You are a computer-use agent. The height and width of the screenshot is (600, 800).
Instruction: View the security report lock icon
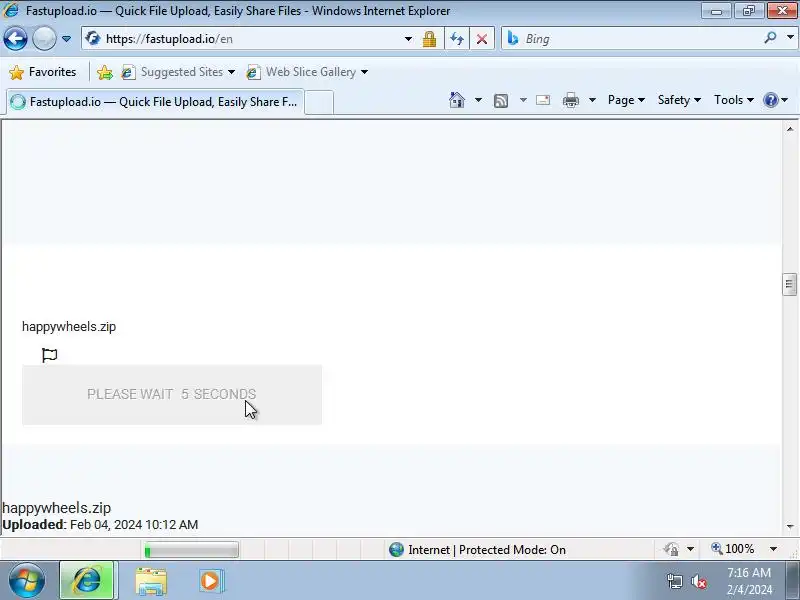pos(429,39)
